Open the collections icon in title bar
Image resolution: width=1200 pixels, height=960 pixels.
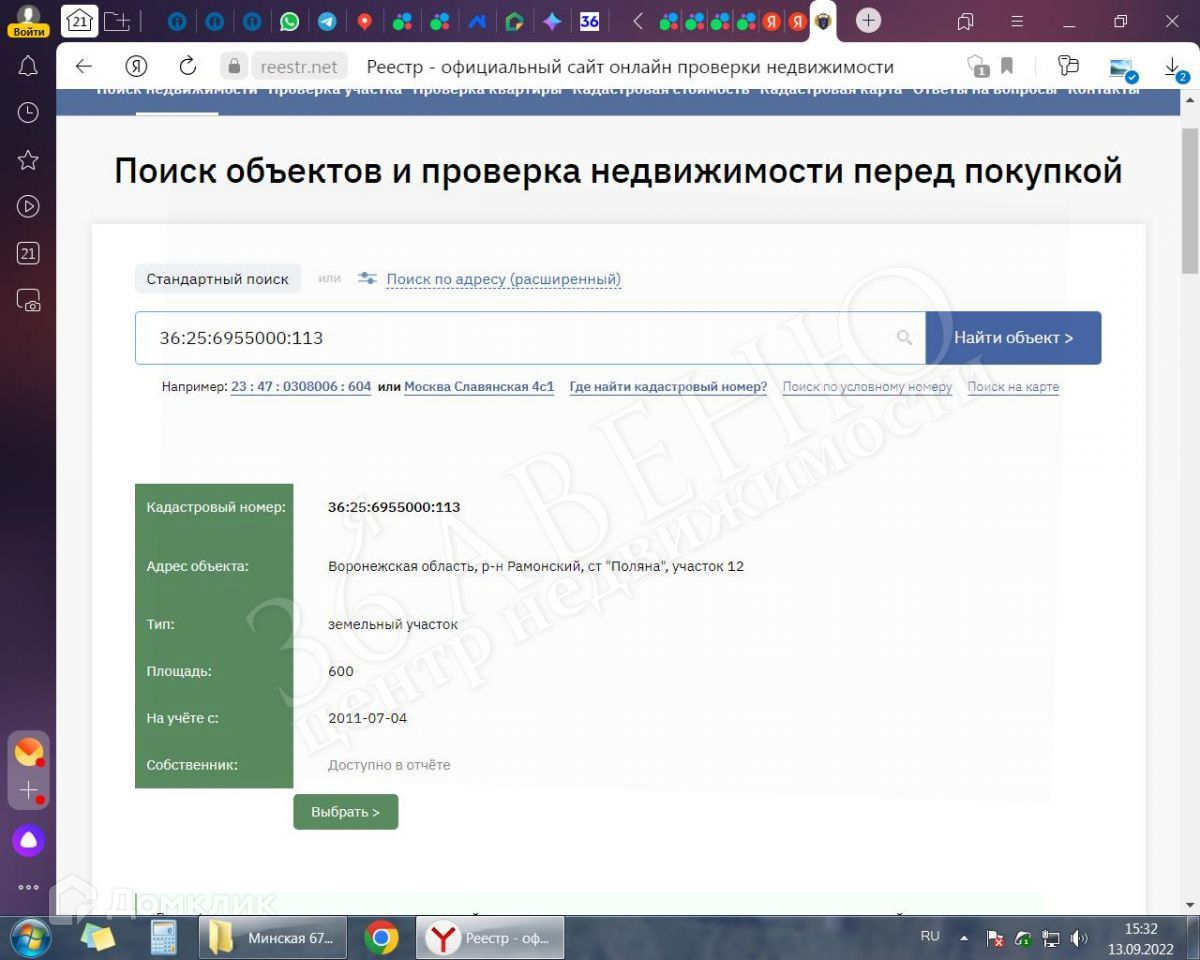(x=965, y=21)
